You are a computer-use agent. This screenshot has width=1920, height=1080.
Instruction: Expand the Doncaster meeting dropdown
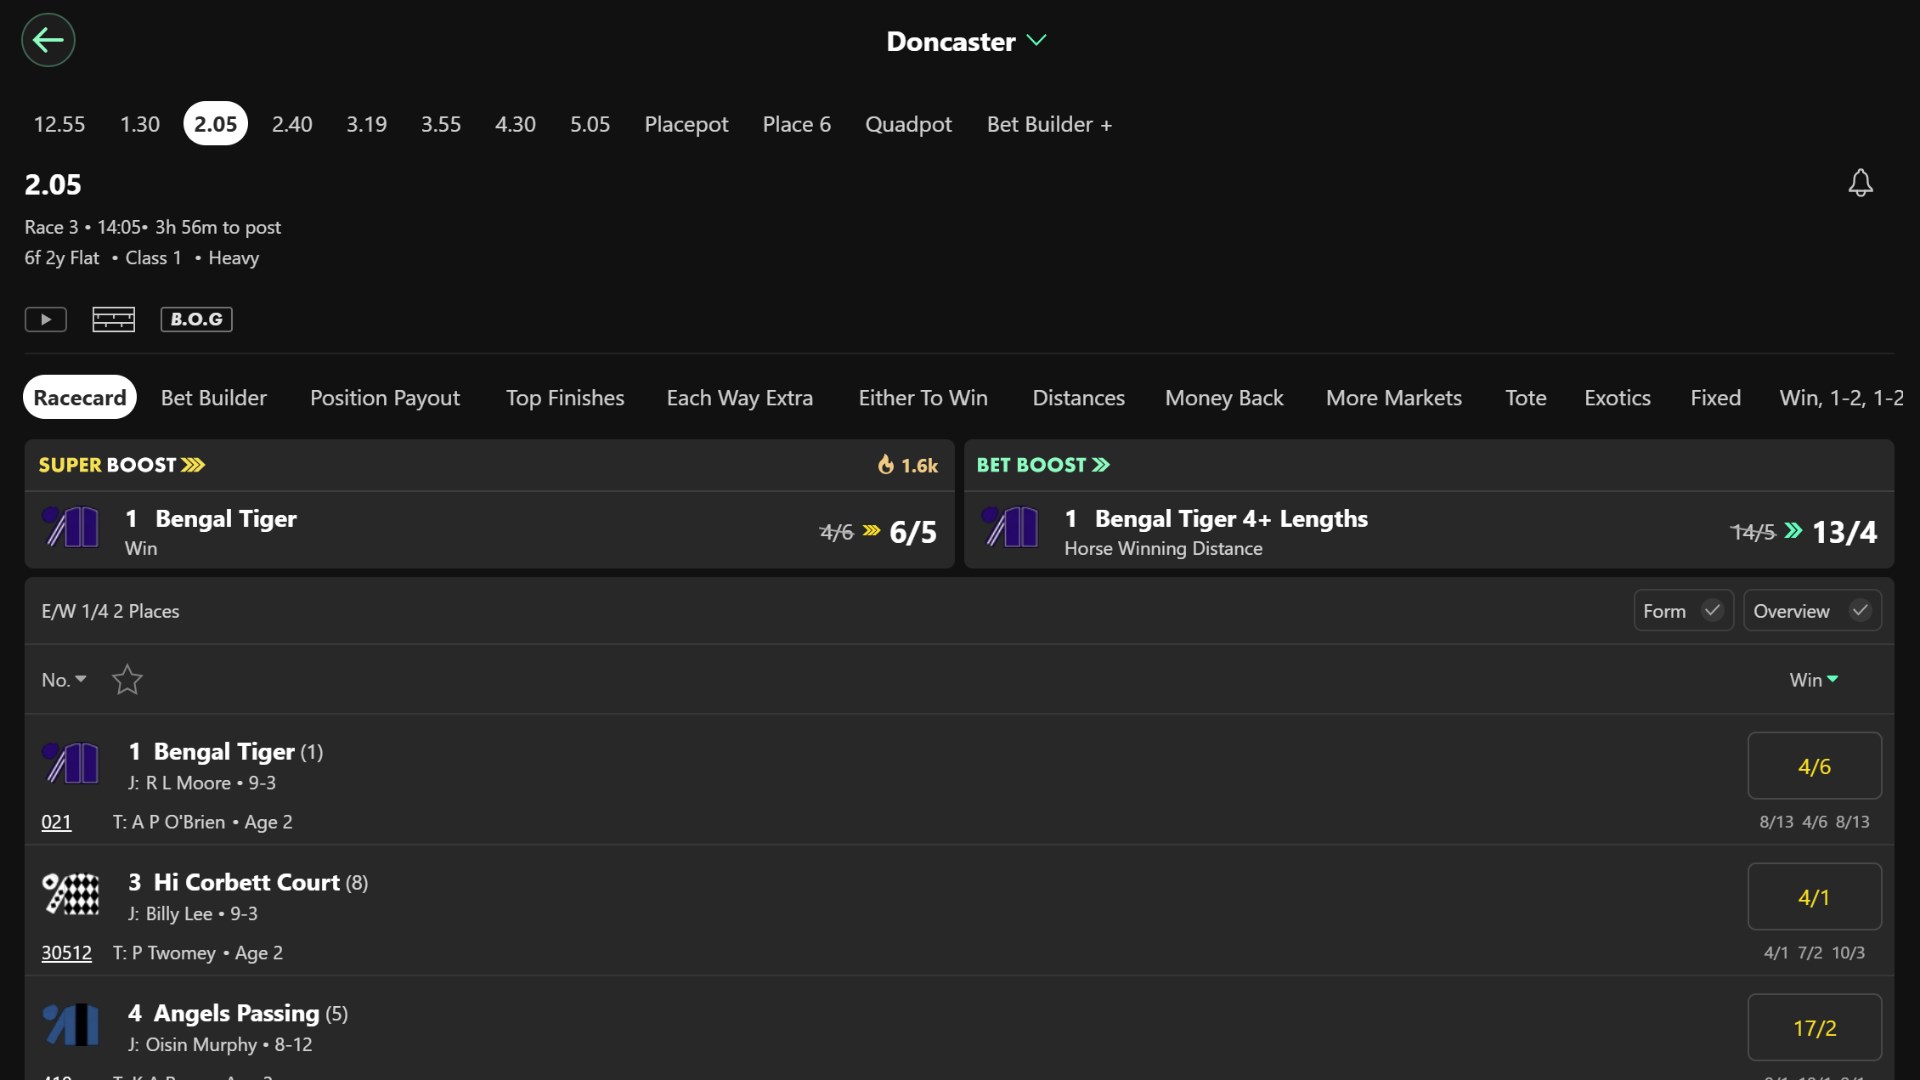tap(966, 41)
